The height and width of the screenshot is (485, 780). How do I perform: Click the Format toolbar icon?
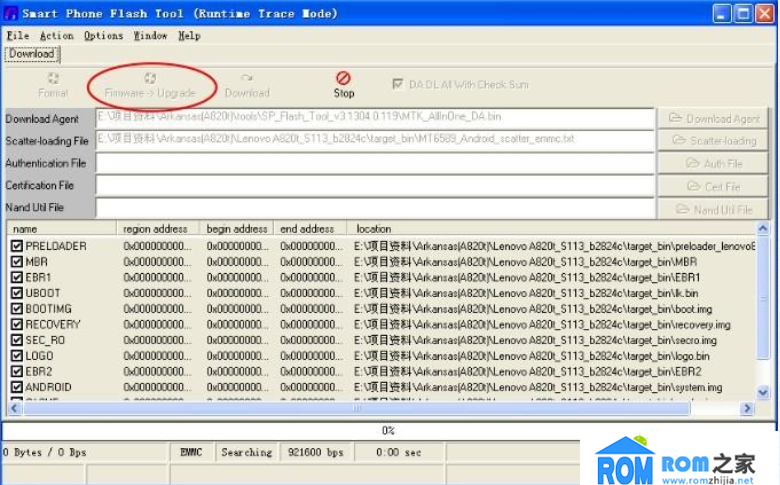click(53, 78)
